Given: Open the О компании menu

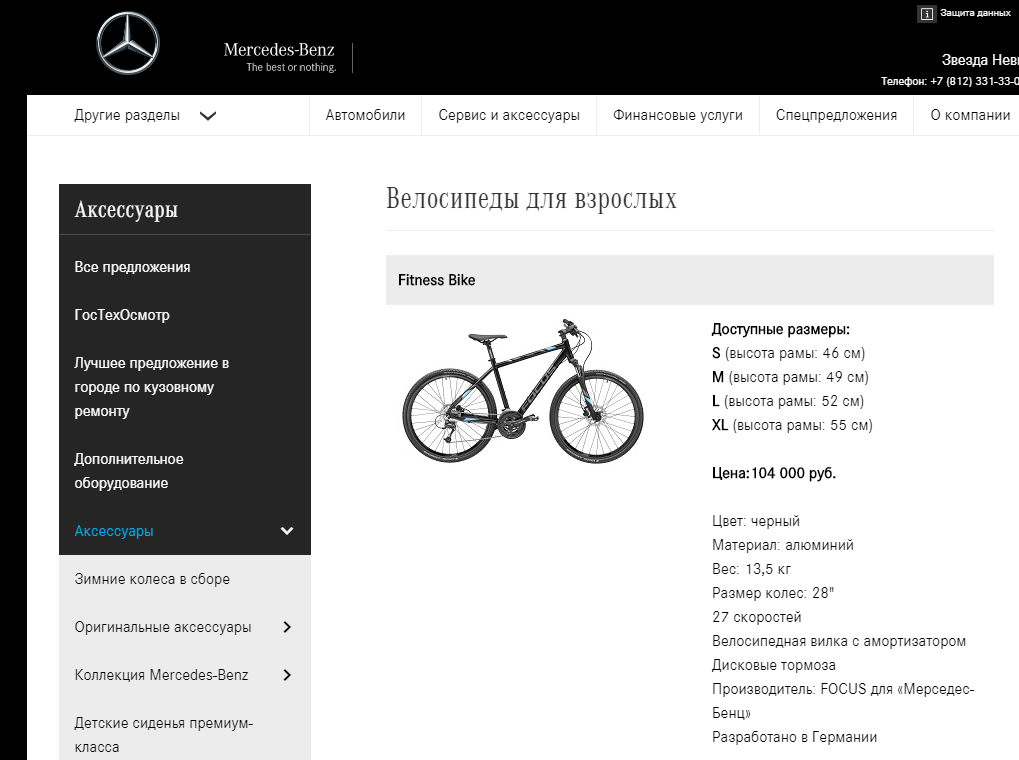Looking at the screenshot, I should pos(970,115).
